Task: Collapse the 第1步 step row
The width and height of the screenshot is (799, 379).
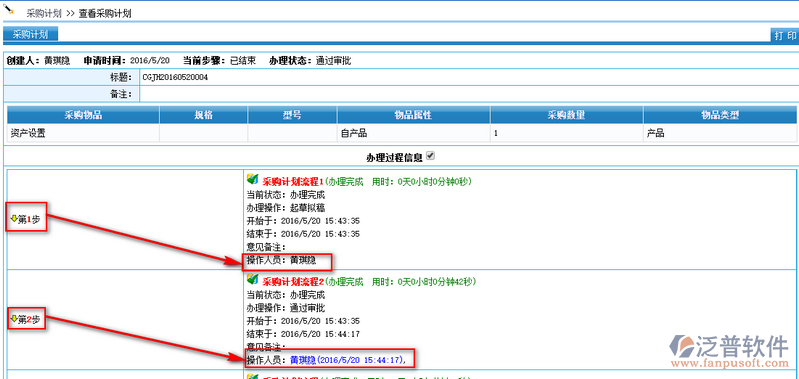Action: [25, 219]
